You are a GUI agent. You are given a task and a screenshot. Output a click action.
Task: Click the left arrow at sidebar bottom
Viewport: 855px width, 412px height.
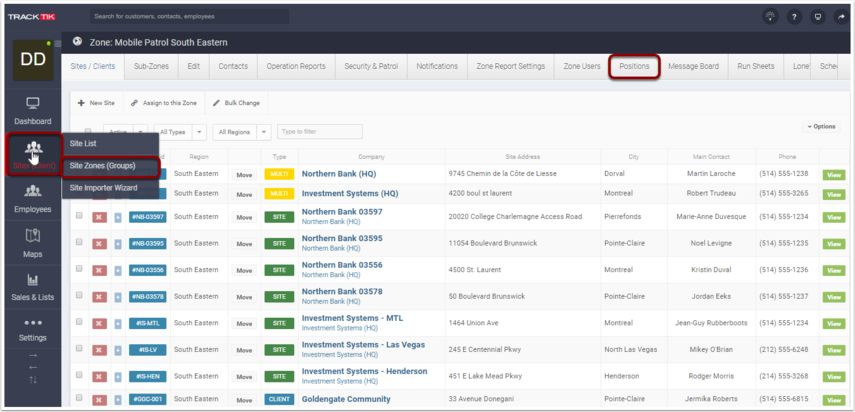coord(33,367)
